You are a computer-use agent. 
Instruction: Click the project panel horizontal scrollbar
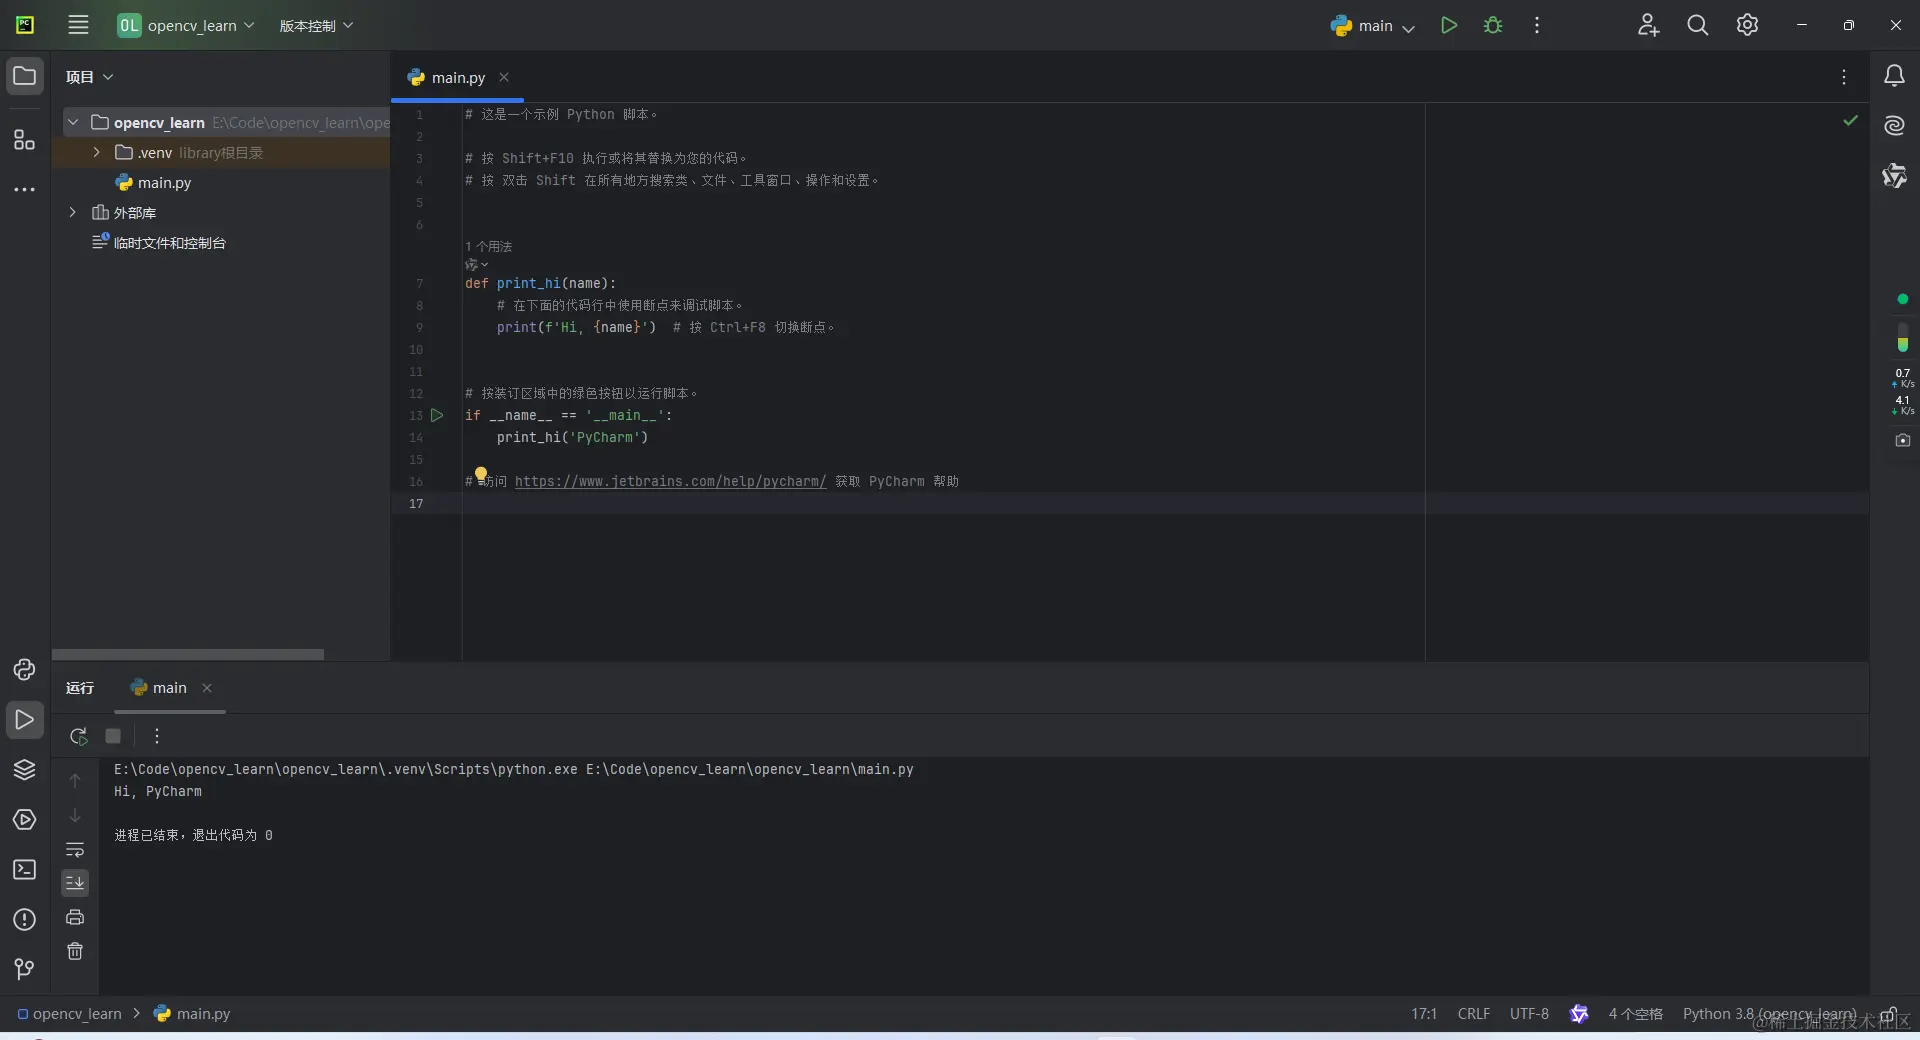coord(188,654)
